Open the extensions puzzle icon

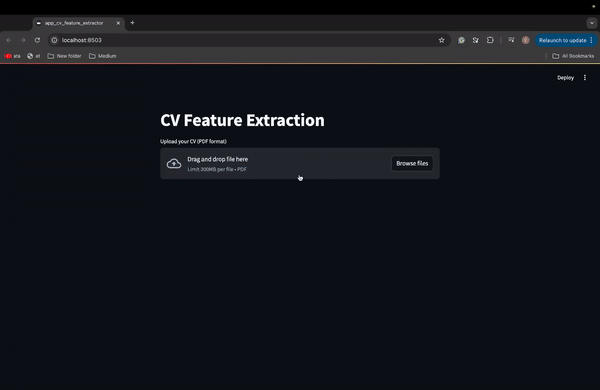(490, 40)
